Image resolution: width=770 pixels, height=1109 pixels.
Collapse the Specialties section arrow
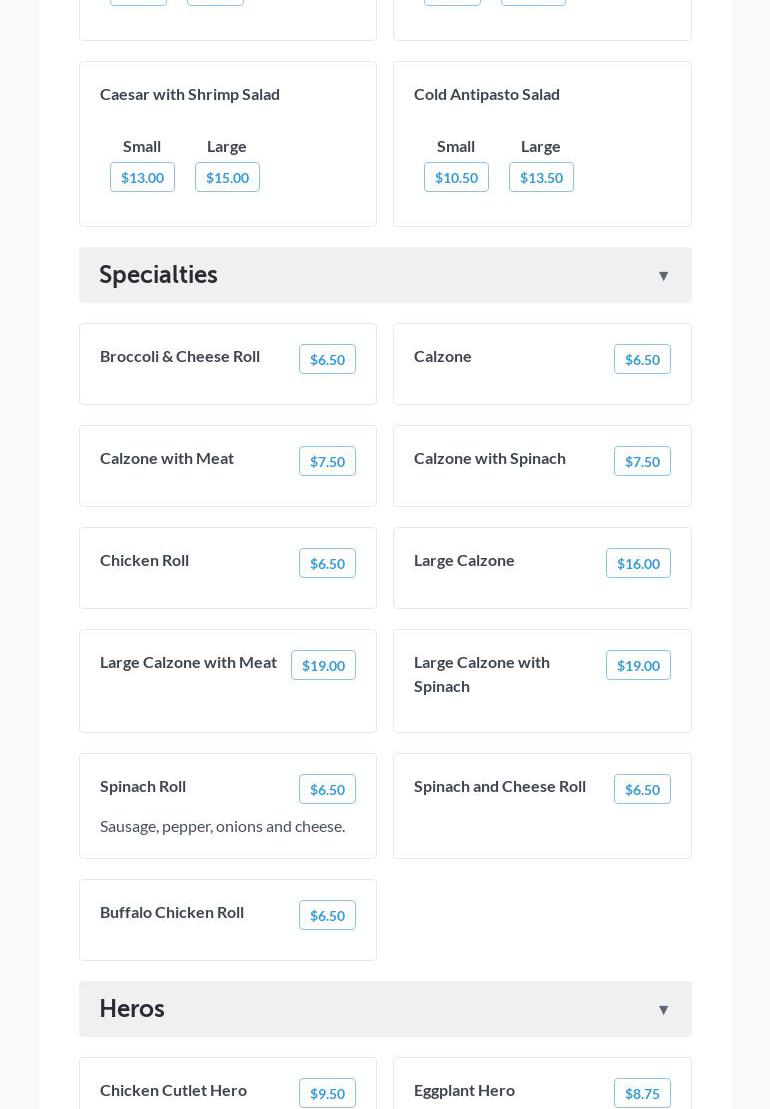click(663, 276)
